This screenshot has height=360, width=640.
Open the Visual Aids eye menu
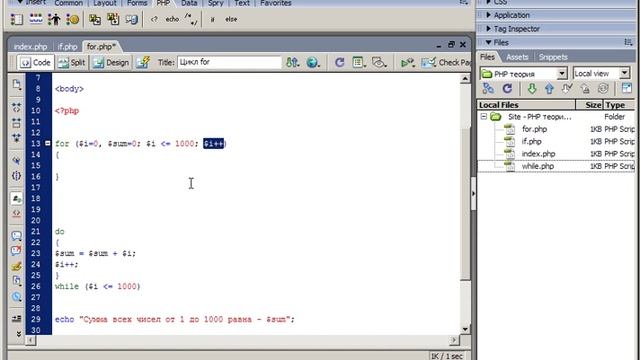point(379,62)
